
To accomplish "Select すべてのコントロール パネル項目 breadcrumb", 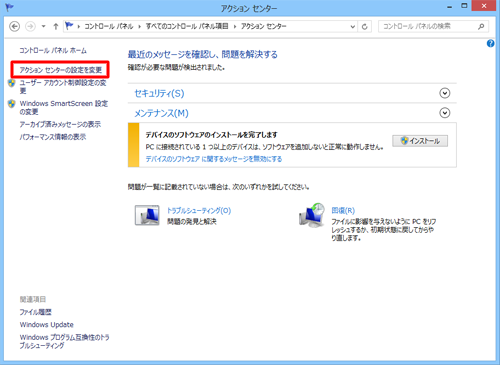I will click(187, 26).
